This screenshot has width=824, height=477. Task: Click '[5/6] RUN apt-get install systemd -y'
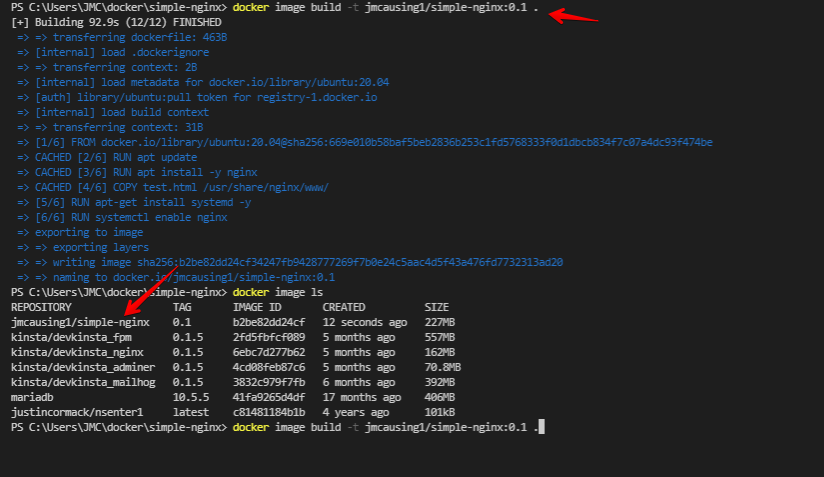tap(134, 202)
